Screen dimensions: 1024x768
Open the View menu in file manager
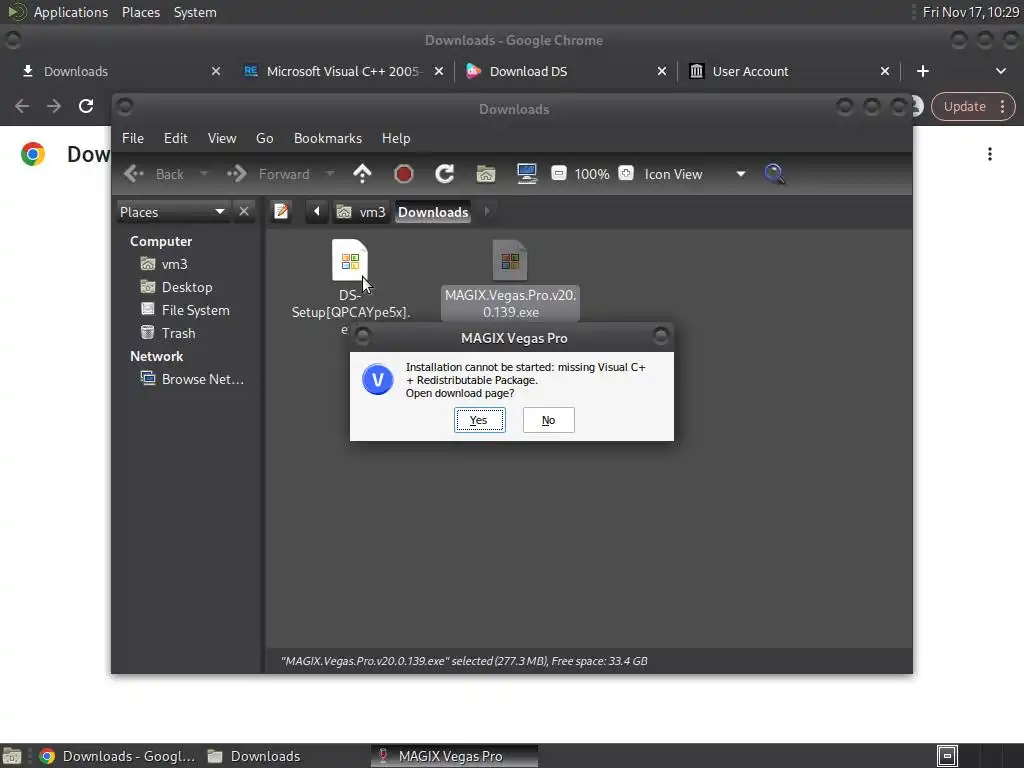[x=222, y=138]
